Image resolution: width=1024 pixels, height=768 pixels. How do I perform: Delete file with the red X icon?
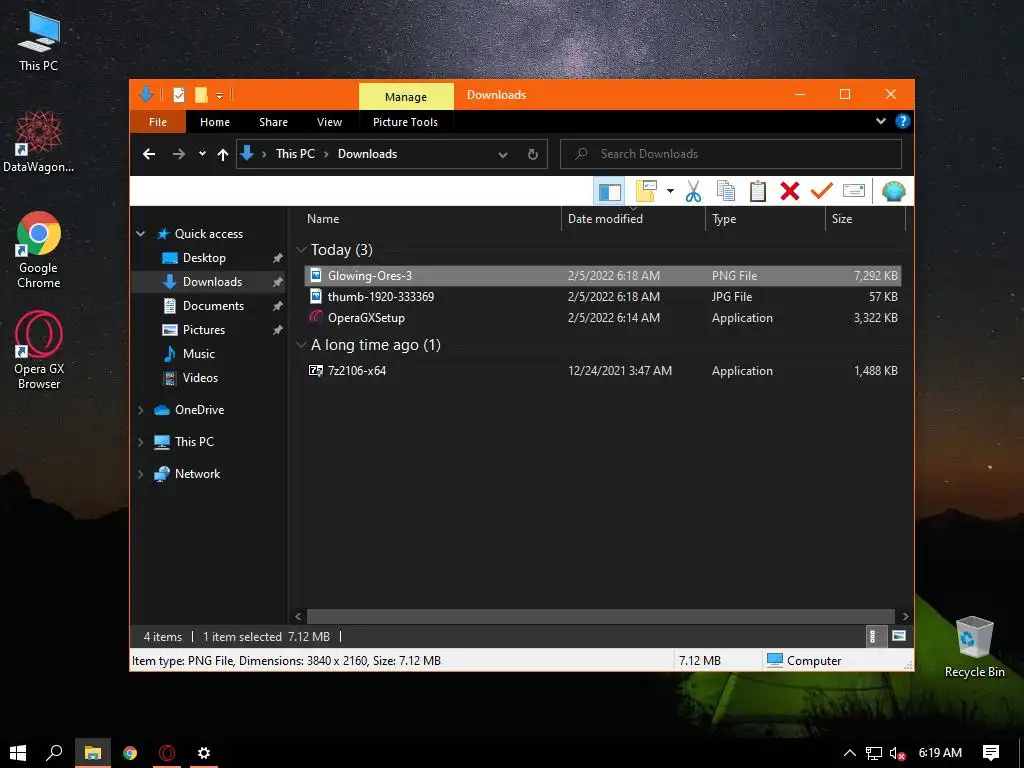pos(790,191)
